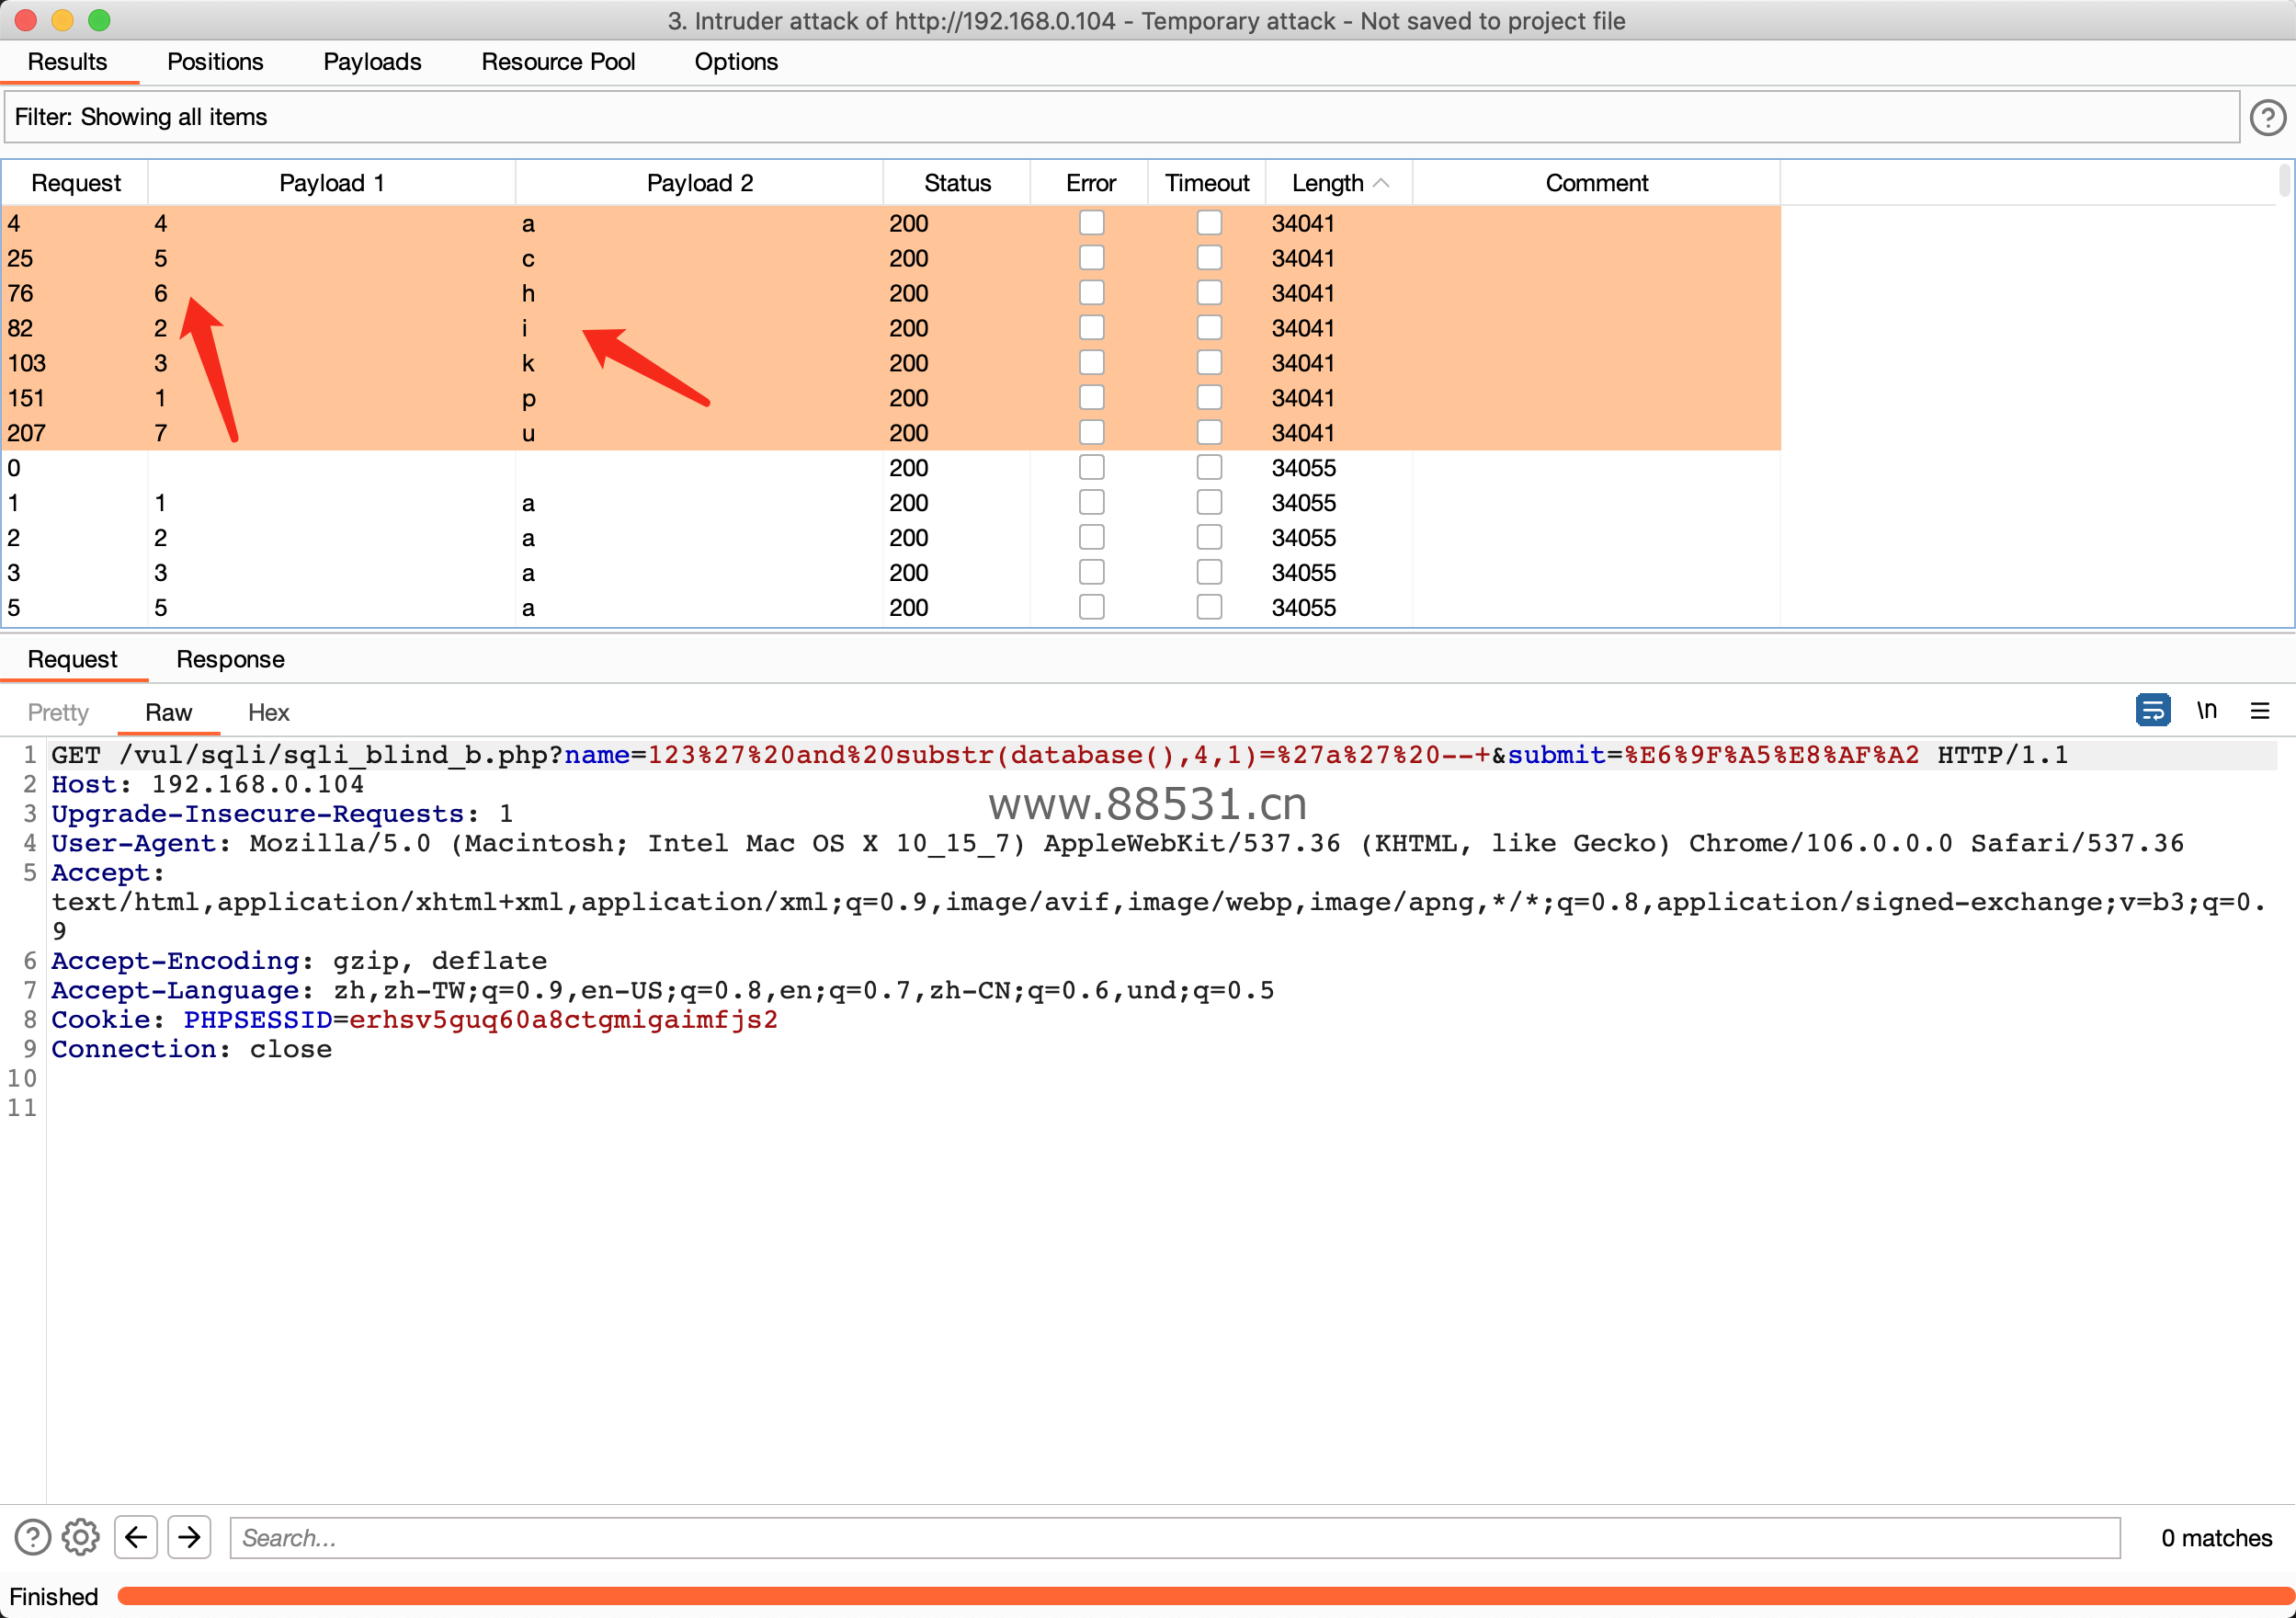
Task: Click length 34055 in request 0 row
Action: [x=1303, y=468]
